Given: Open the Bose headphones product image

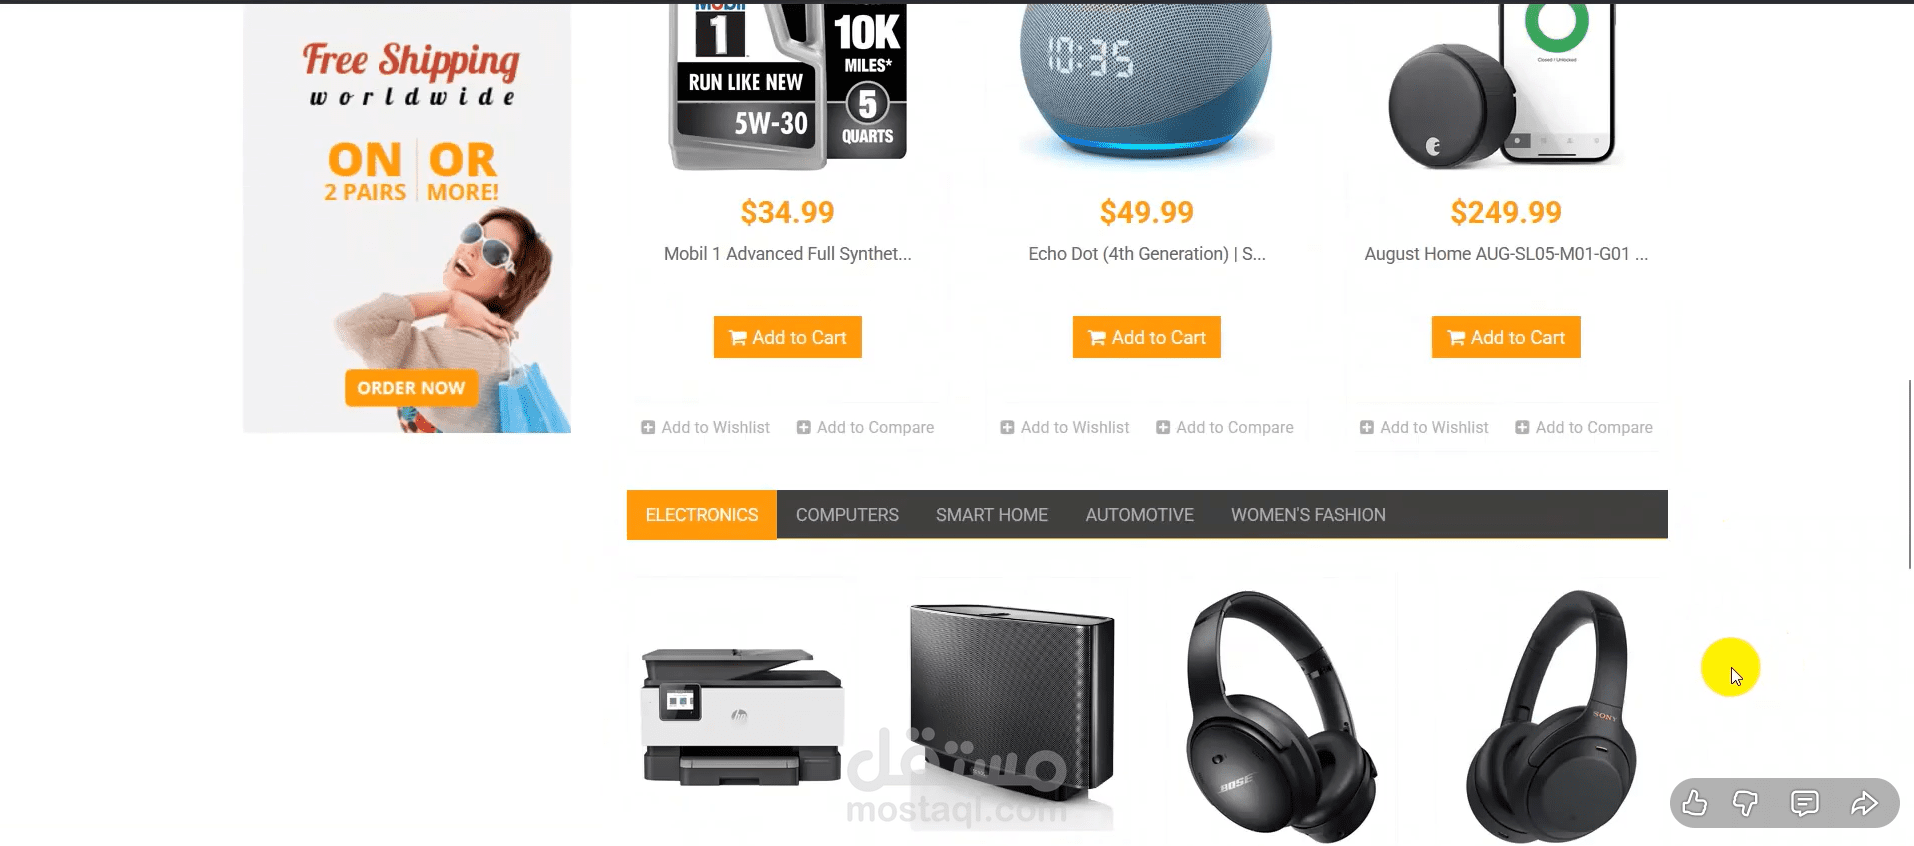Looking at the screenshot, I should (1281, 716).
